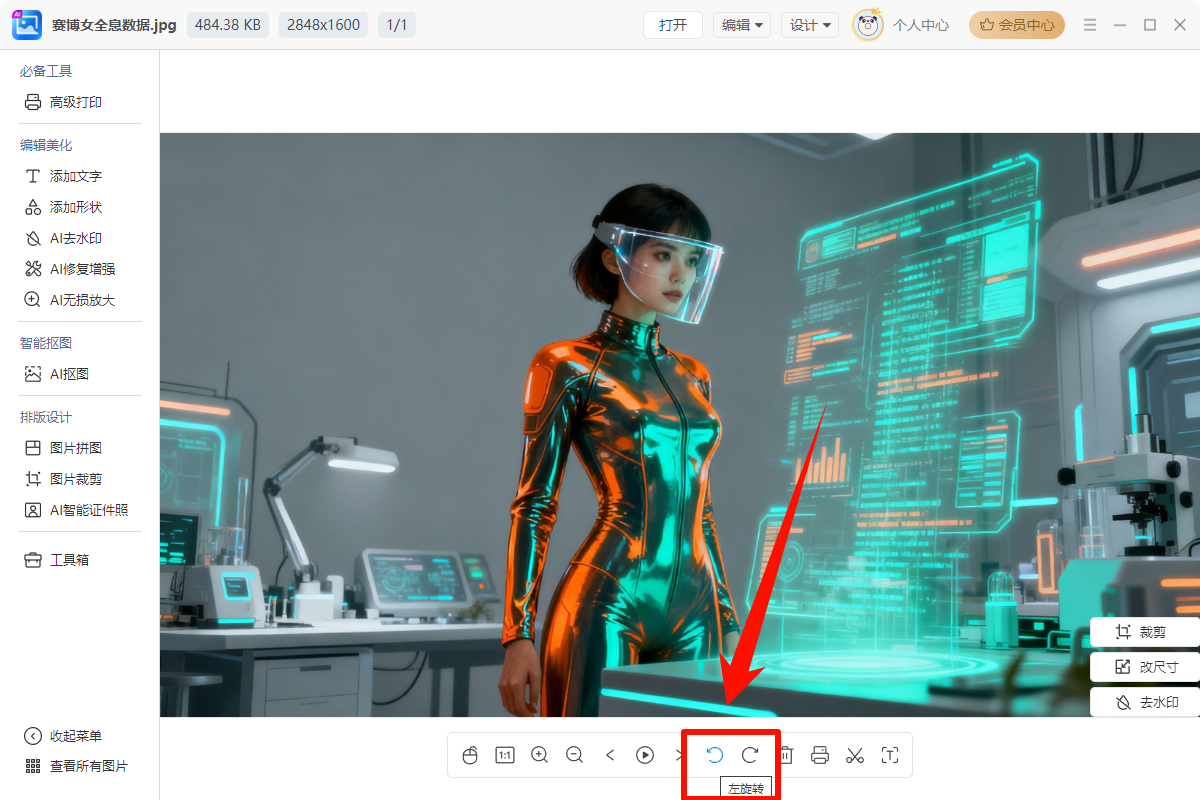Image resolution: width=1200 pixels, height=800 pixels.
Task: Open the hamburger main menu
Action: 1090,25
